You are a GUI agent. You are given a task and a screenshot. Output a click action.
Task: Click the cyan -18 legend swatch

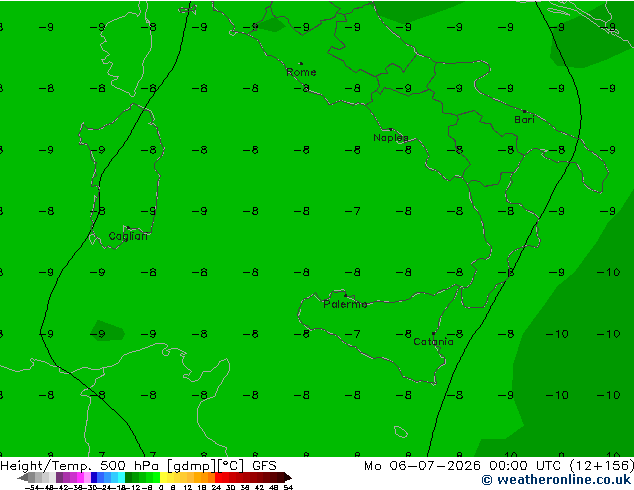122,477
